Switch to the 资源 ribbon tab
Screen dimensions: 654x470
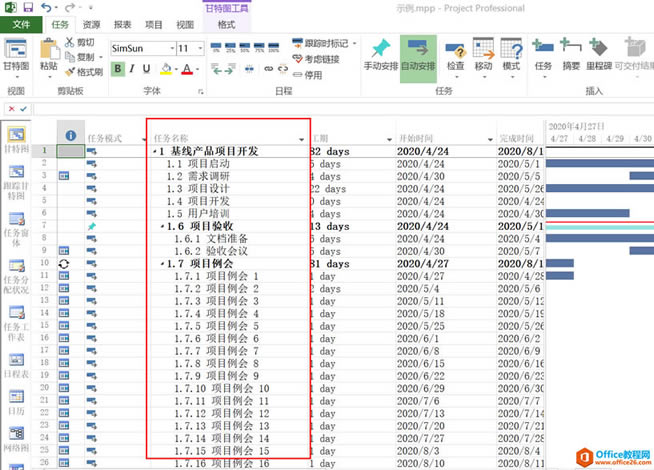pyautogui.click(x=91, y=24)
